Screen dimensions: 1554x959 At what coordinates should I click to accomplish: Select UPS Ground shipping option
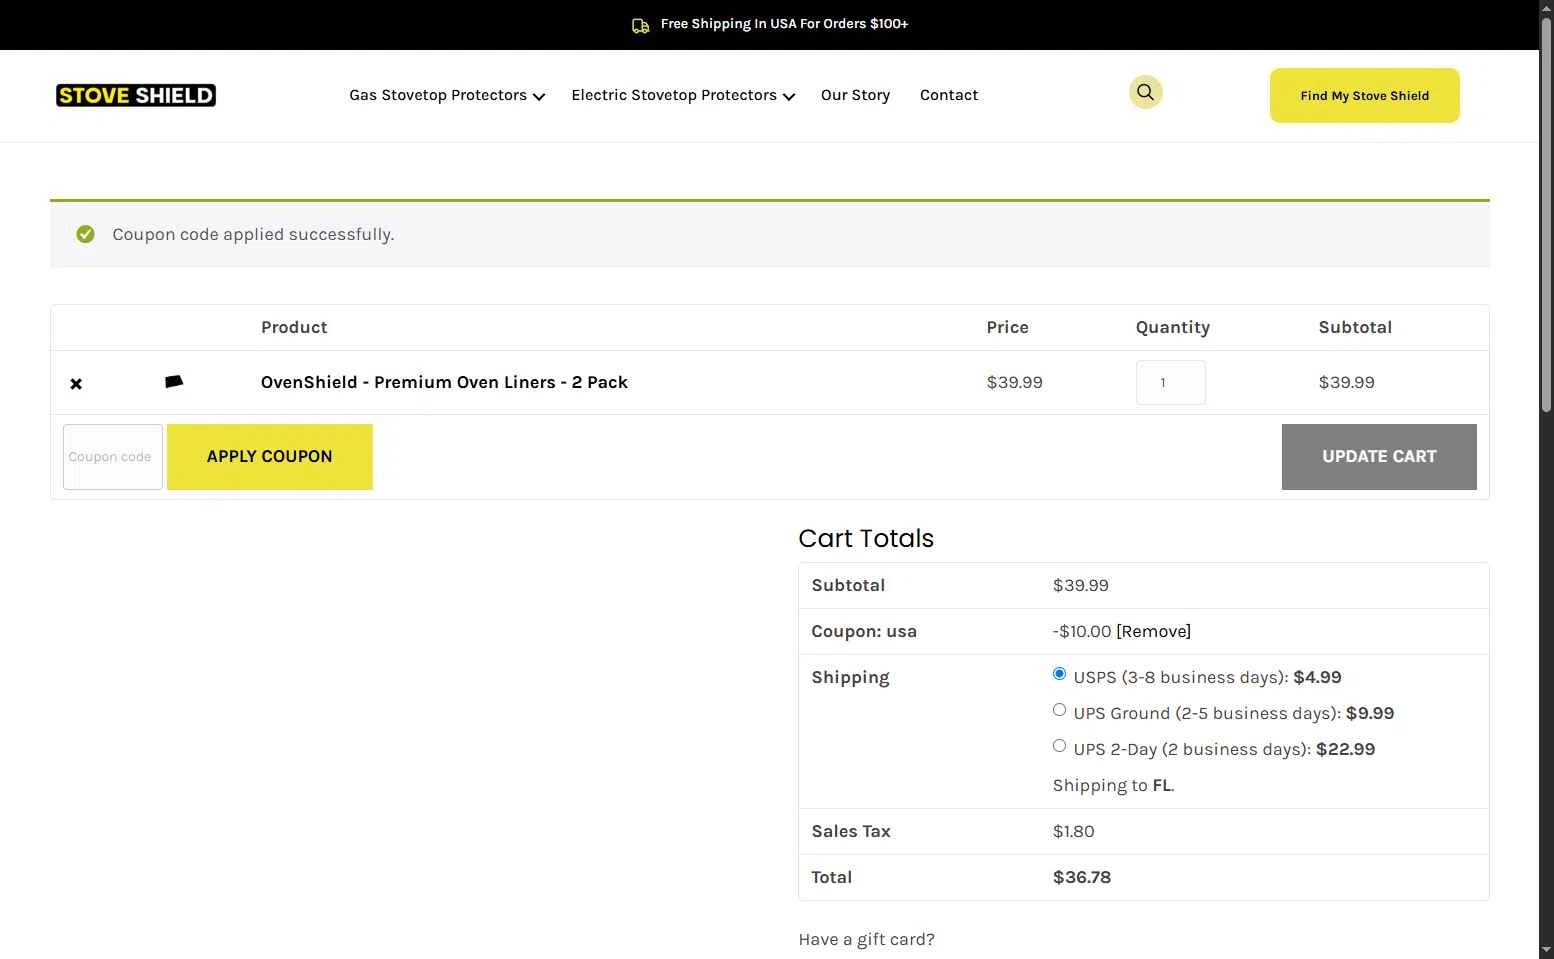pos(1059,710)
